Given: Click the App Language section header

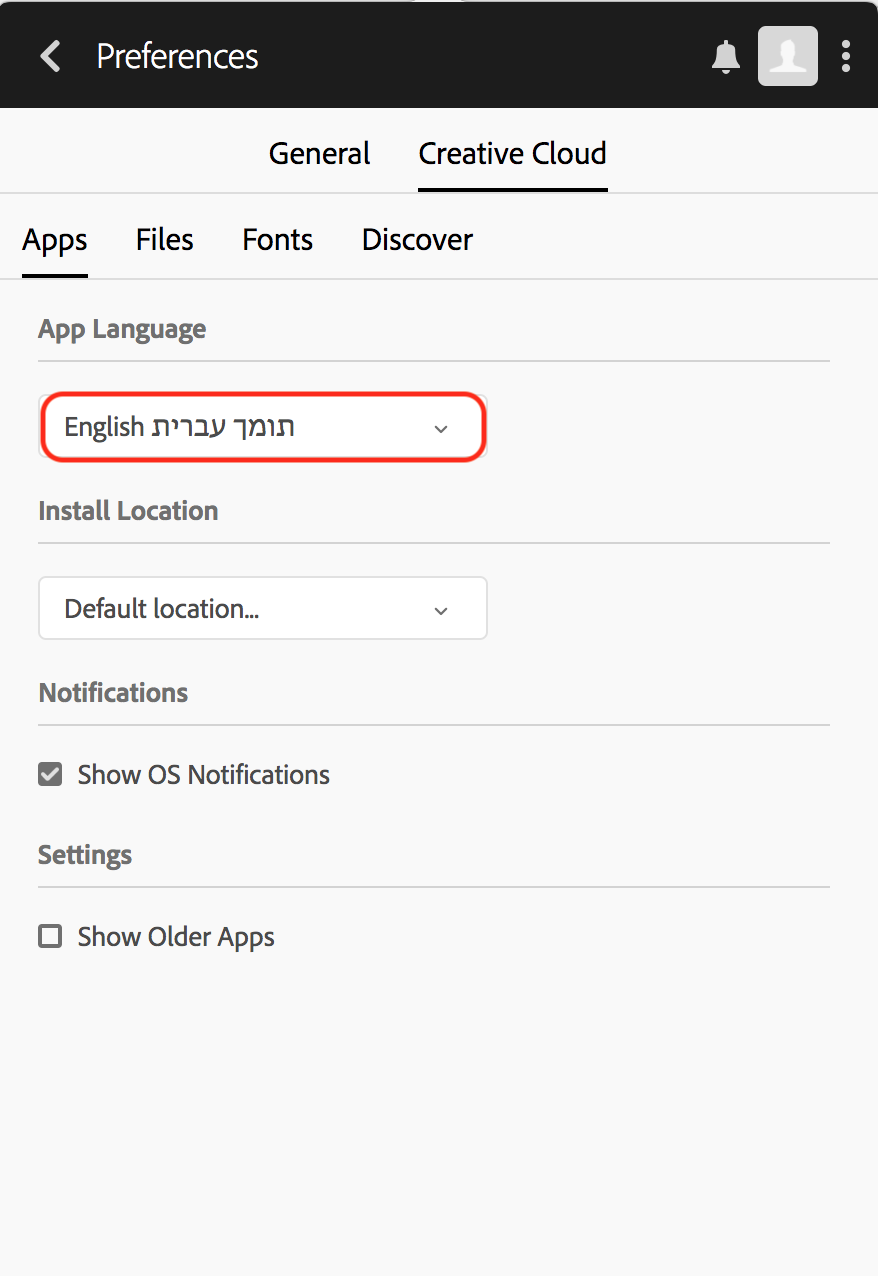Looking at the screenshot, I should click(121, 328).
